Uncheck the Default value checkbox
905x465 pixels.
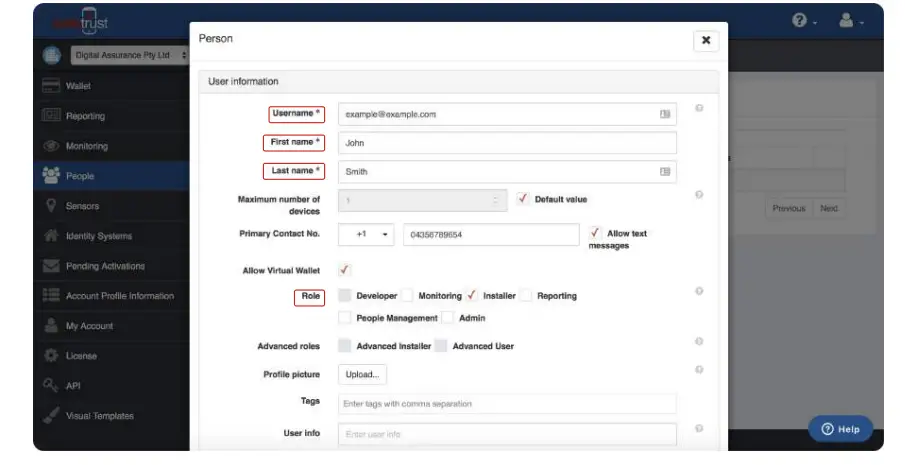tap(523, 199)
